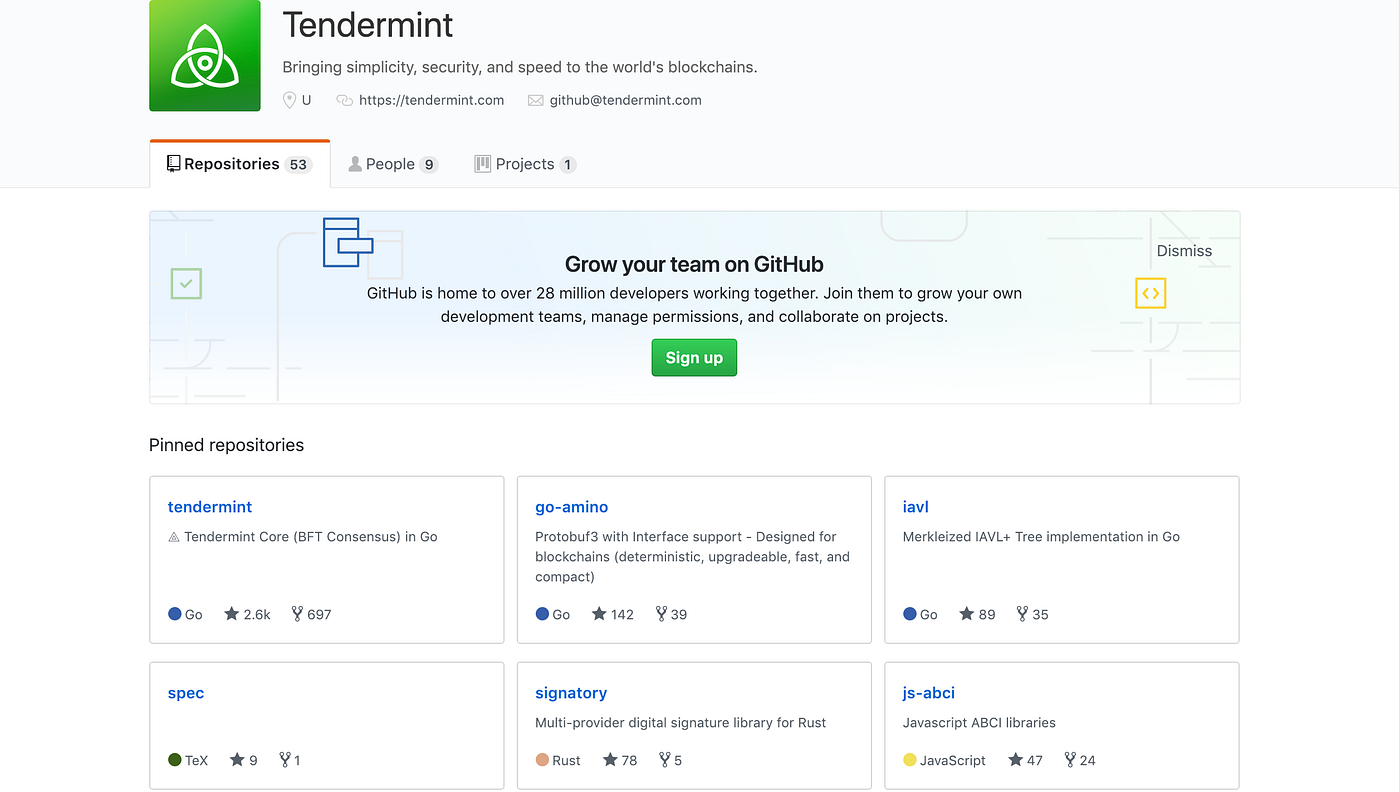Click the 'Multi-provider digital signature library for Rust' description

(x=681, y=723)
